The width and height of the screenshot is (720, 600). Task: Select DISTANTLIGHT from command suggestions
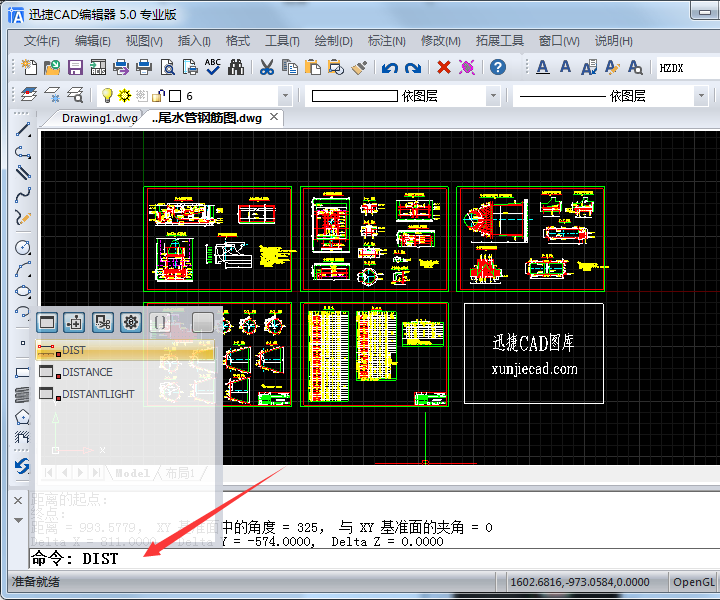coord(125,394)
